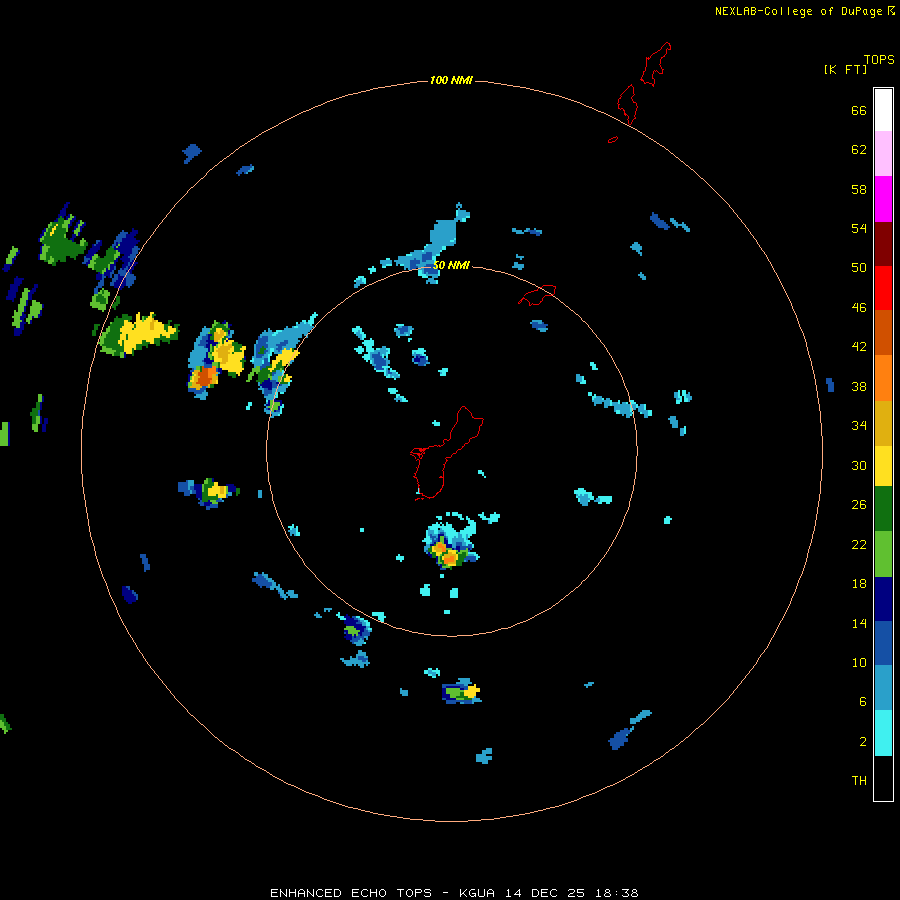
Task: Click the 58 legend value
Action: click(x=859, y=189)
